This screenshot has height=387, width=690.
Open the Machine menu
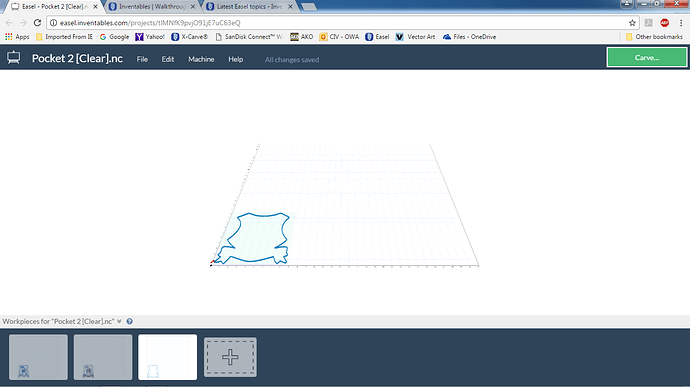point(201,59)
